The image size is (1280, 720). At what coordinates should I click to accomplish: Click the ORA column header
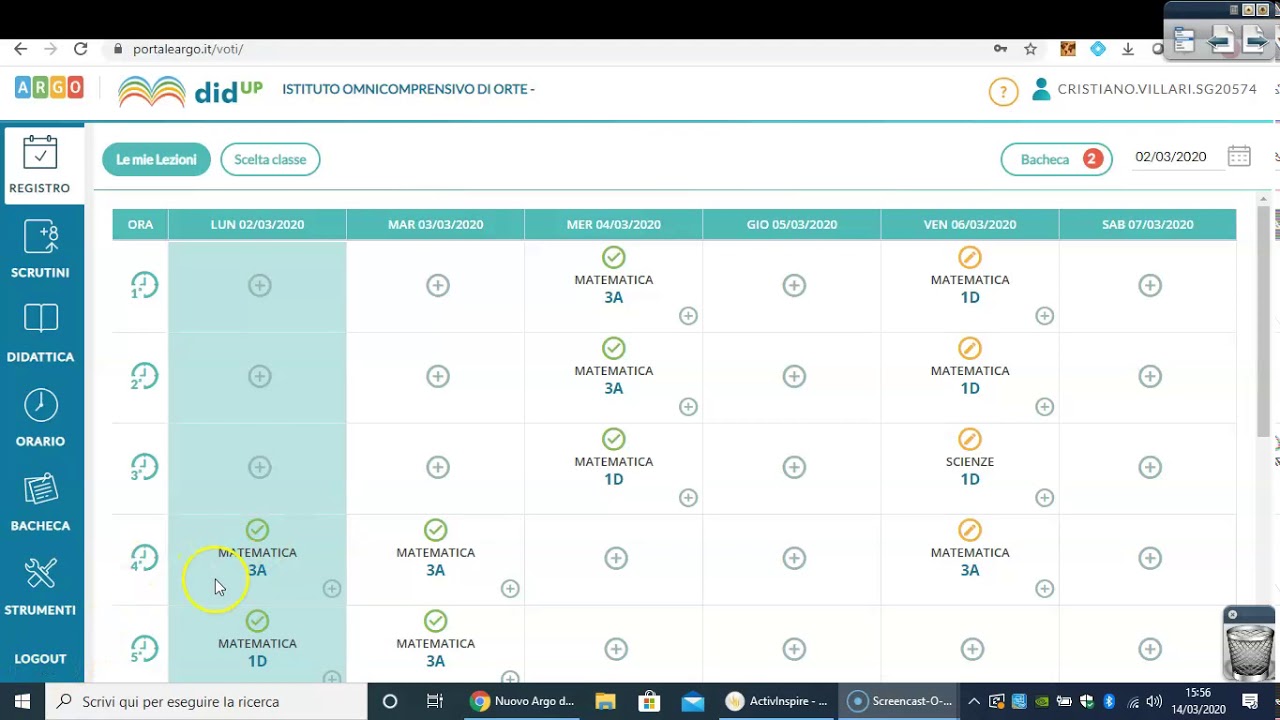click(x=140, y=225)
